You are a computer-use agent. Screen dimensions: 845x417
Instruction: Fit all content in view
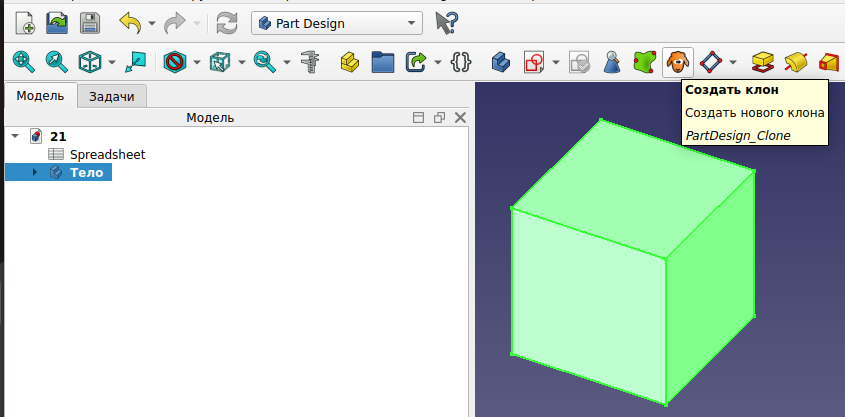[x=23, y=62]
